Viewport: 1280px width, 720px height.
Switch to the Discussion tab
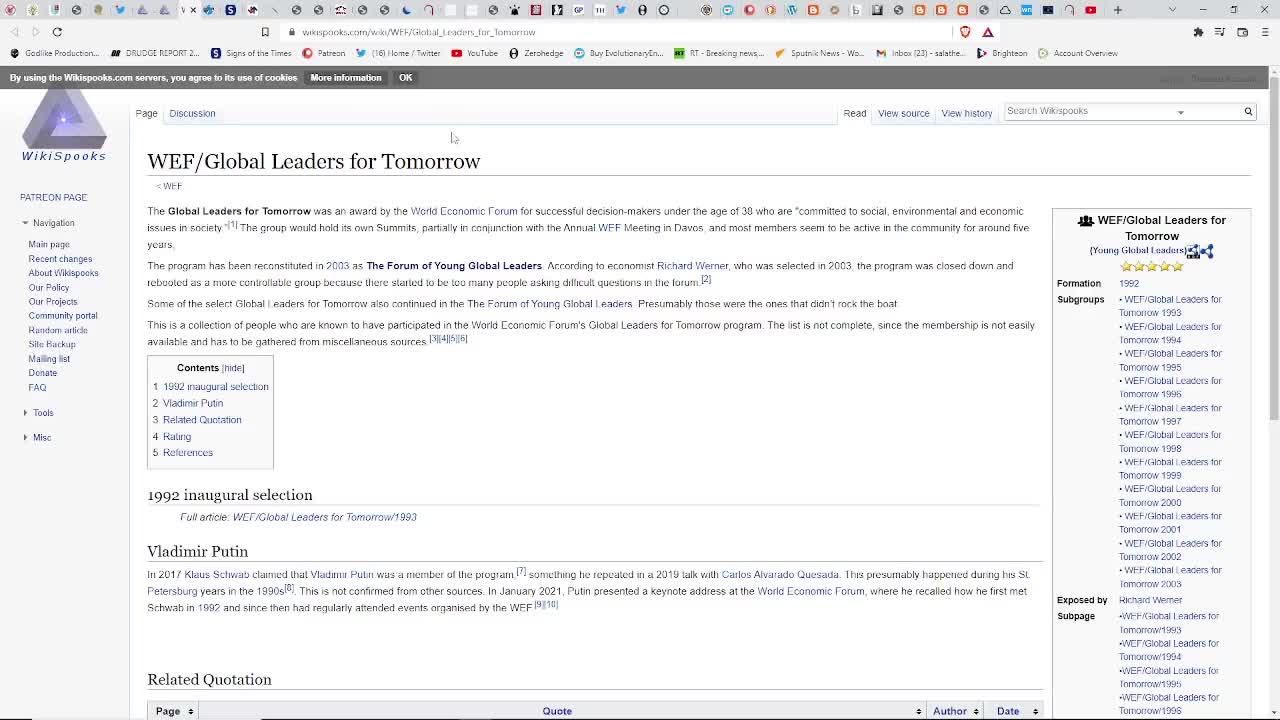click(192, 113)
